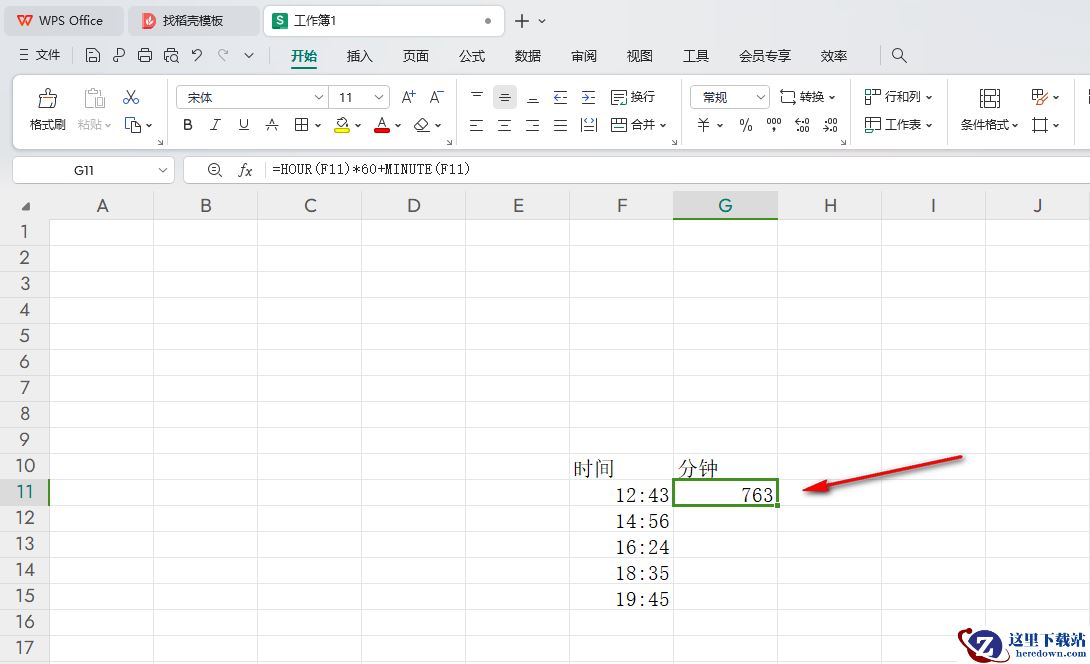Decrease font size with A- icon
The image size is (1090, 664).
tap(437, 97)
